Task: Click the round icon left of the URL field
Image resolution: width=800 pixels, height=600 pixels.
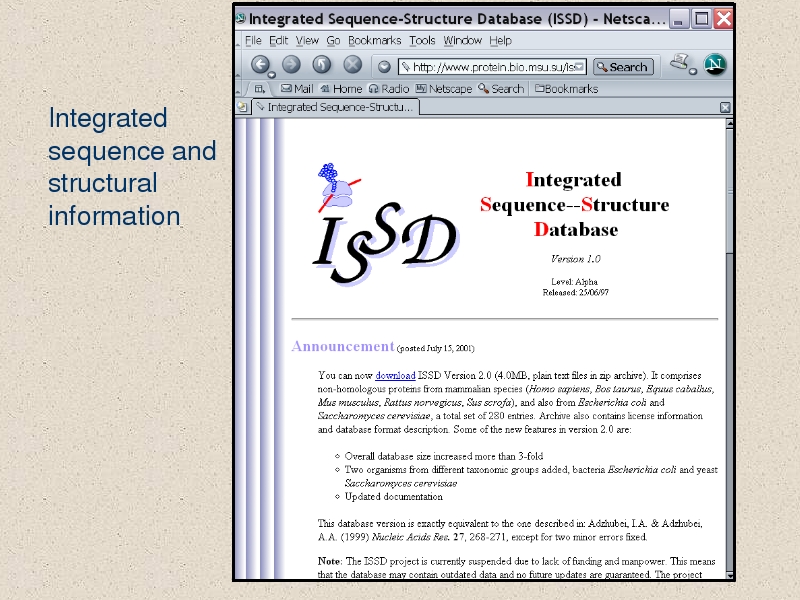Action: (x=384, y=66)
